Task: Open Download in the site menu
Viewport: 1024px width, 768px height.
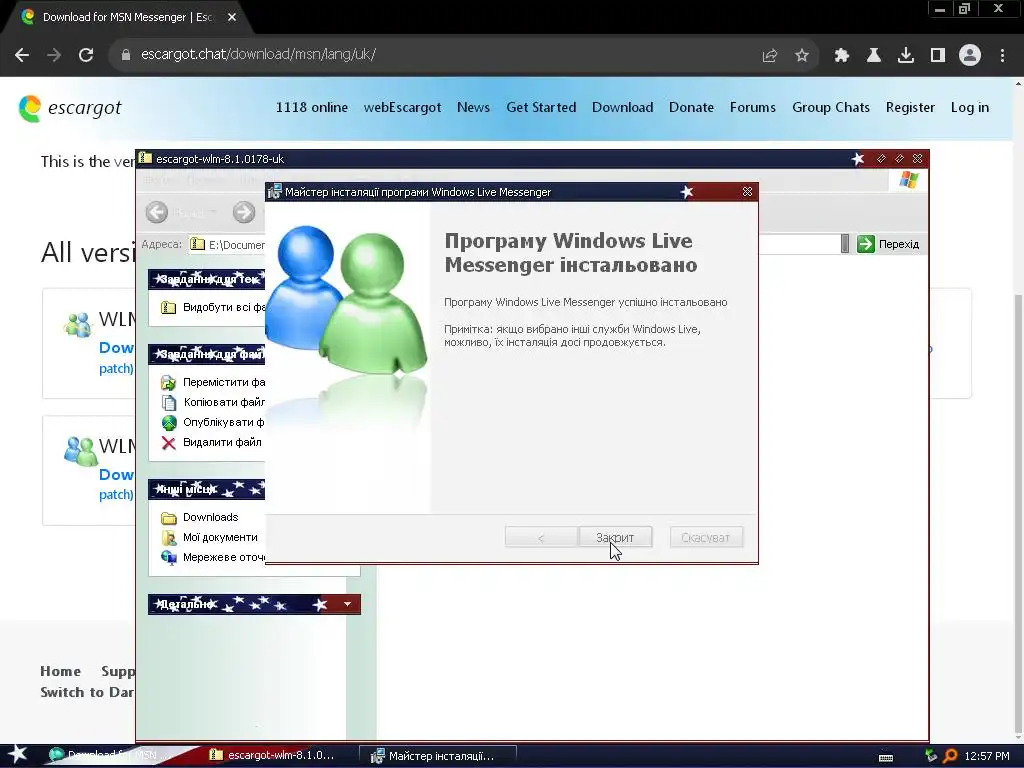Action: pyautogui.click(x=622, y=107)
